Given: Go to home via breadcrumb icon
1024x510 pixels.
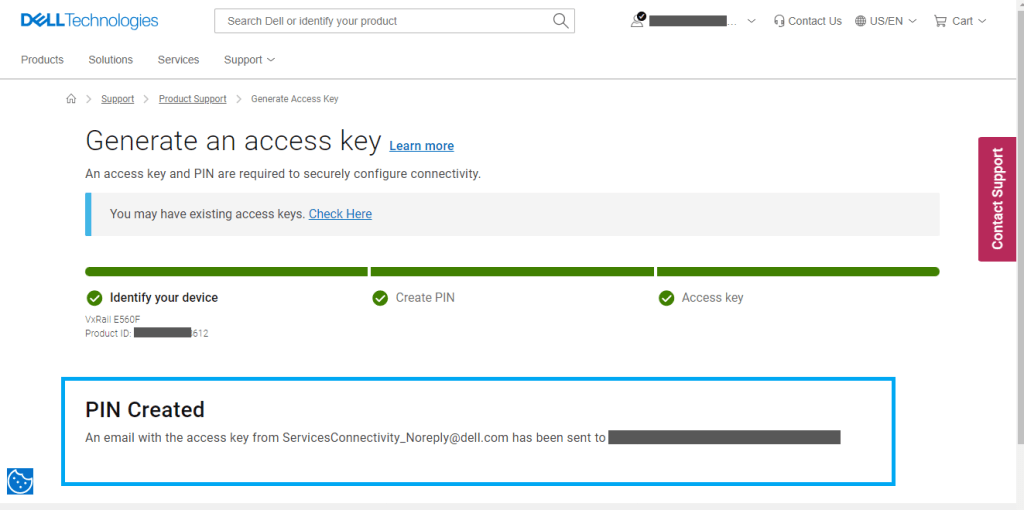Looking at the screenshot, I should tap(71, 99).
